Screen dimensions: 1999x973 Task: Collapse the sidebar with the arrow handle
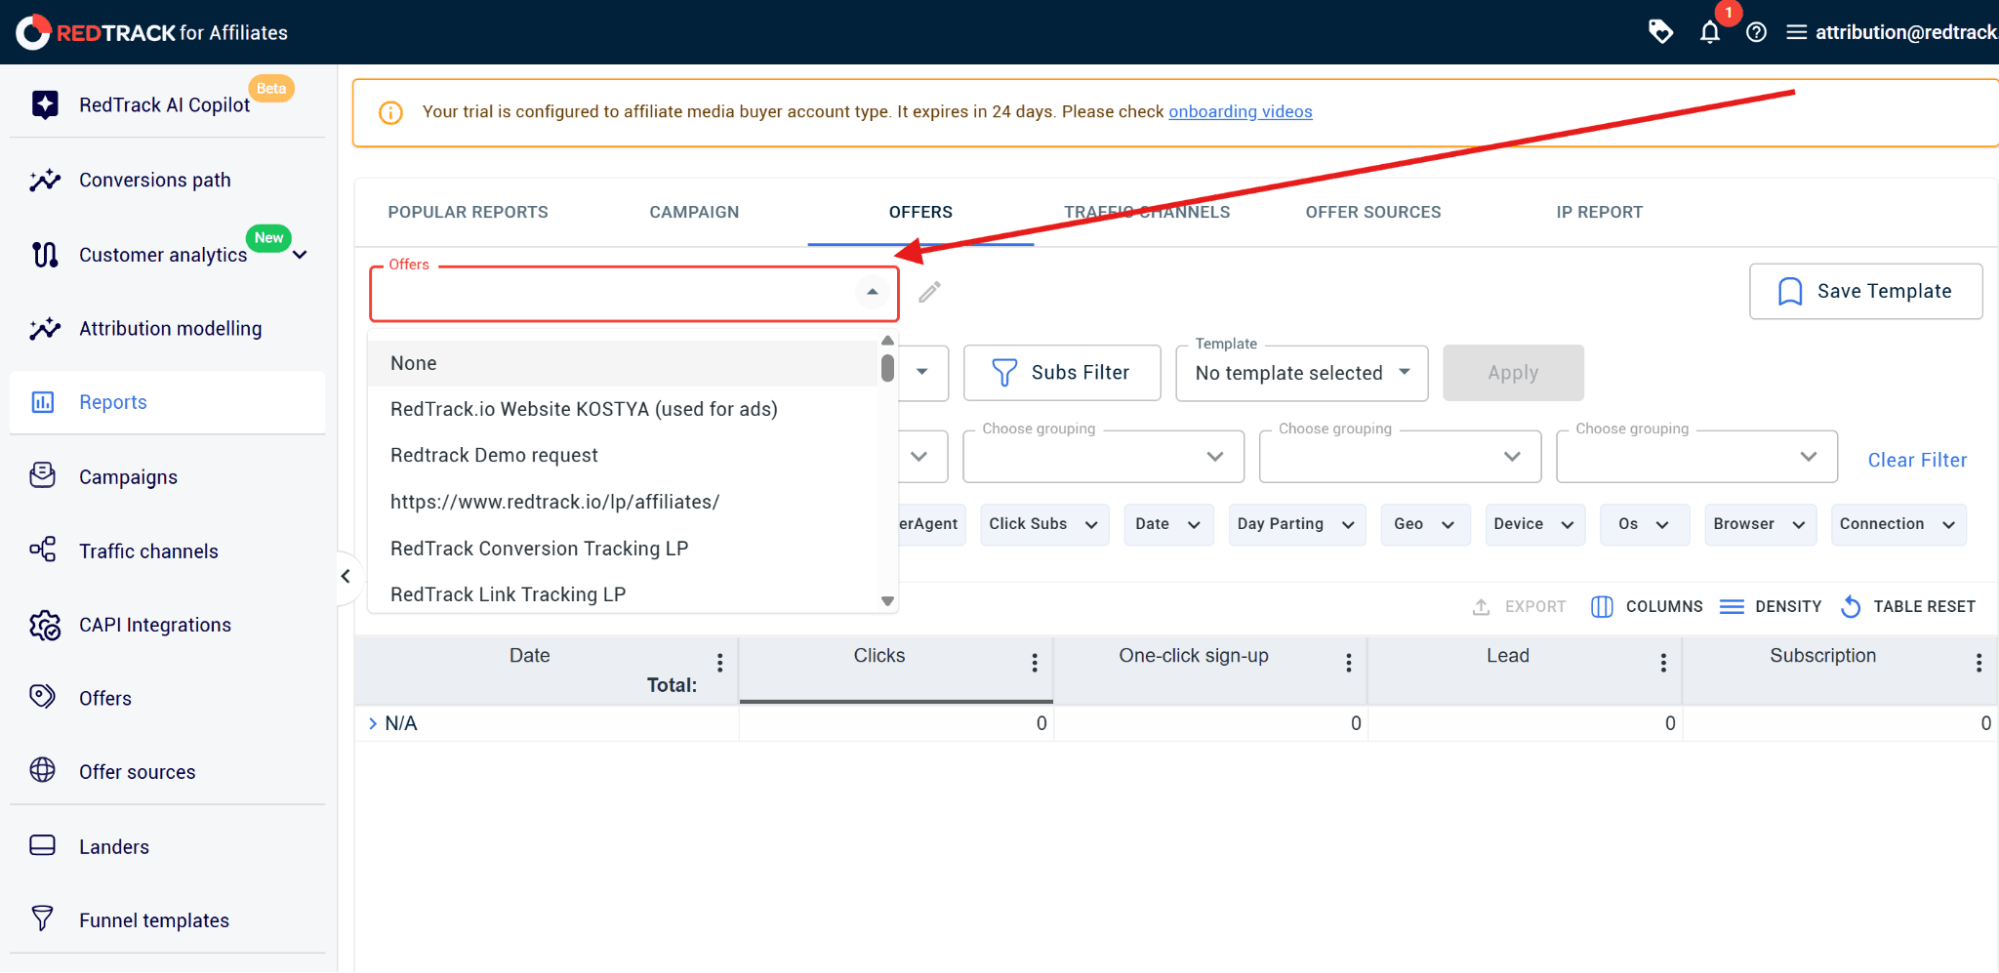click(346, 577)
